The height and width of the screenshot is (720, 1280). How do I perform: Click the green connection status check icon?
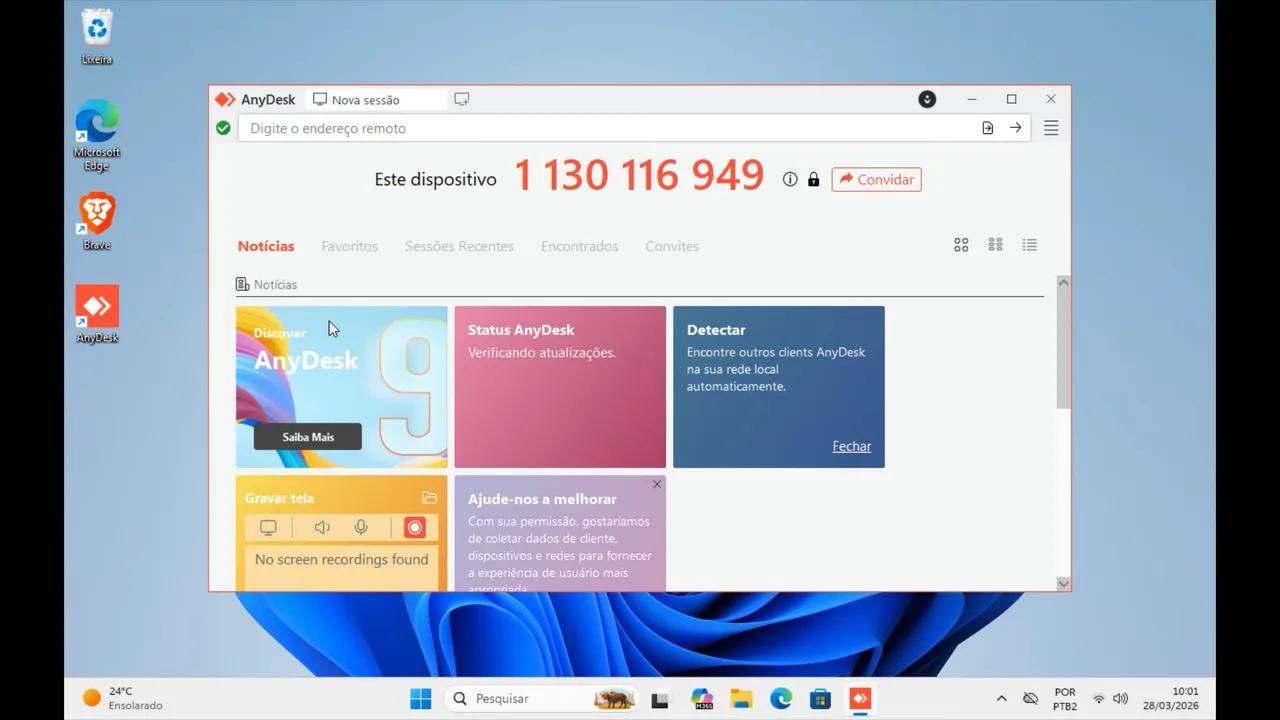pos(223,128)
